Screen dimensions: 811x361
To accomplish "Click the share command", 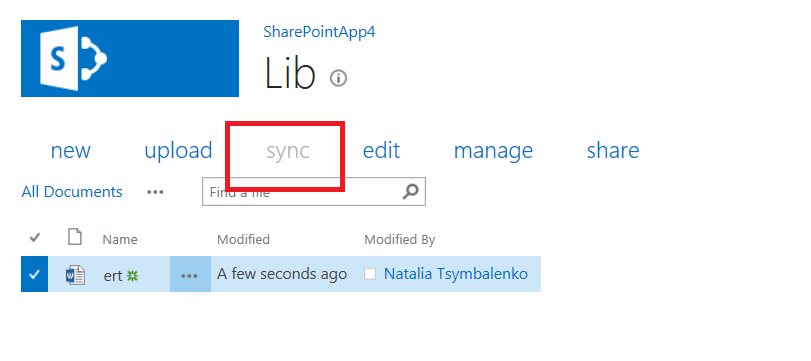I will 613,151.
